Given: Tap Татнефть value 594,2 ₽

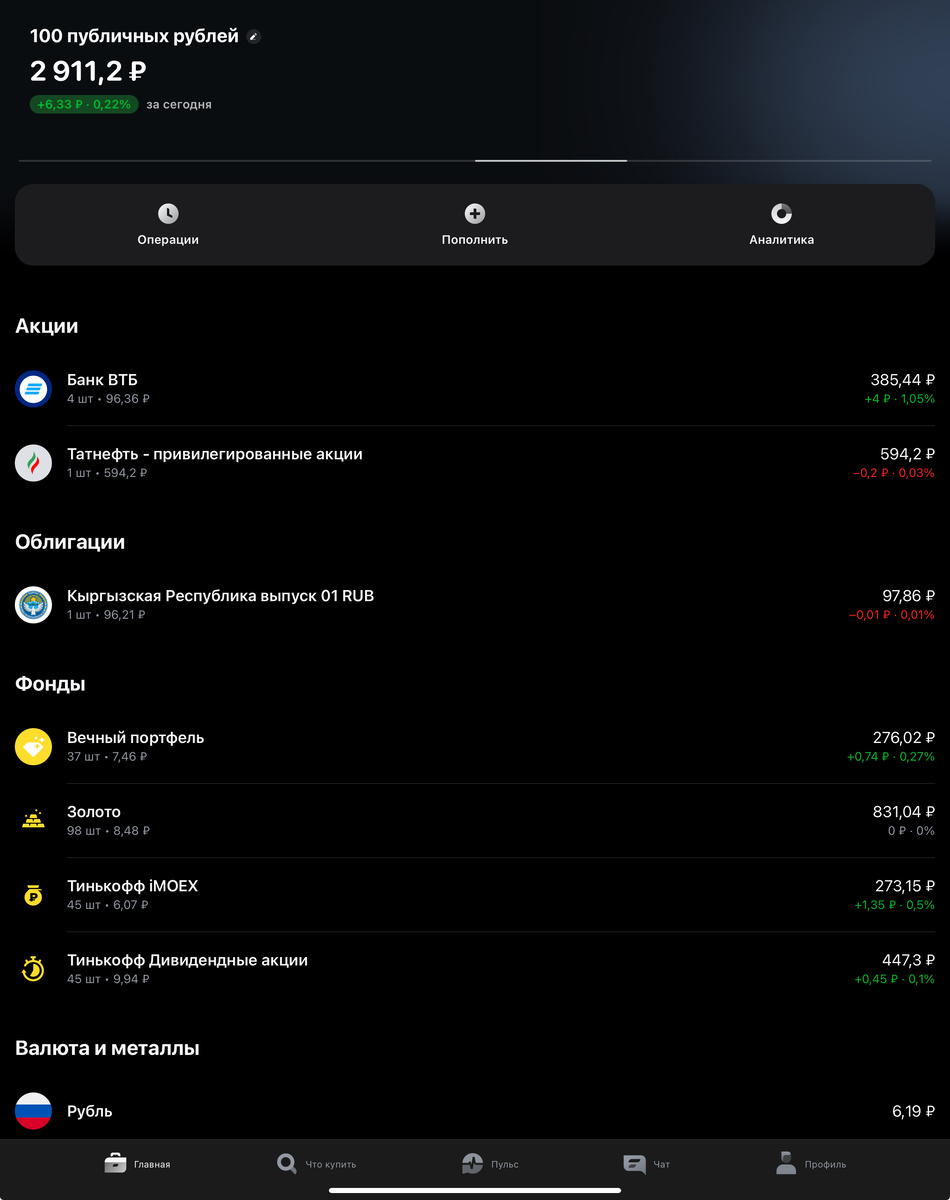Looking at the screenshot, I should [907, 454].
